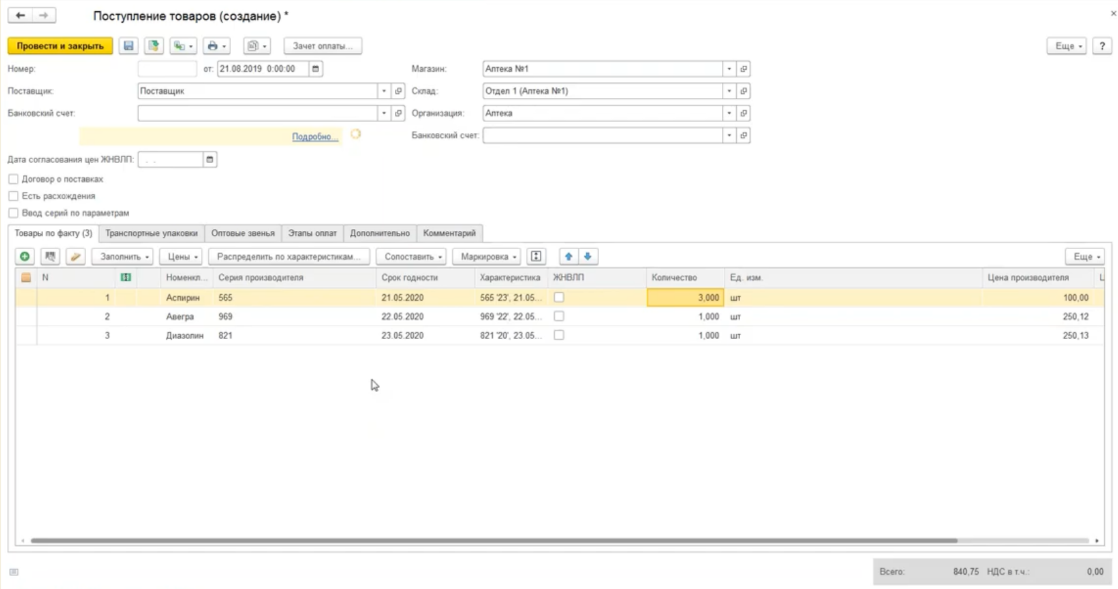The width and height of the screenshot is (1118, 589).
Task: Open the Этапы оплат tab
Action: coord(312,233)
